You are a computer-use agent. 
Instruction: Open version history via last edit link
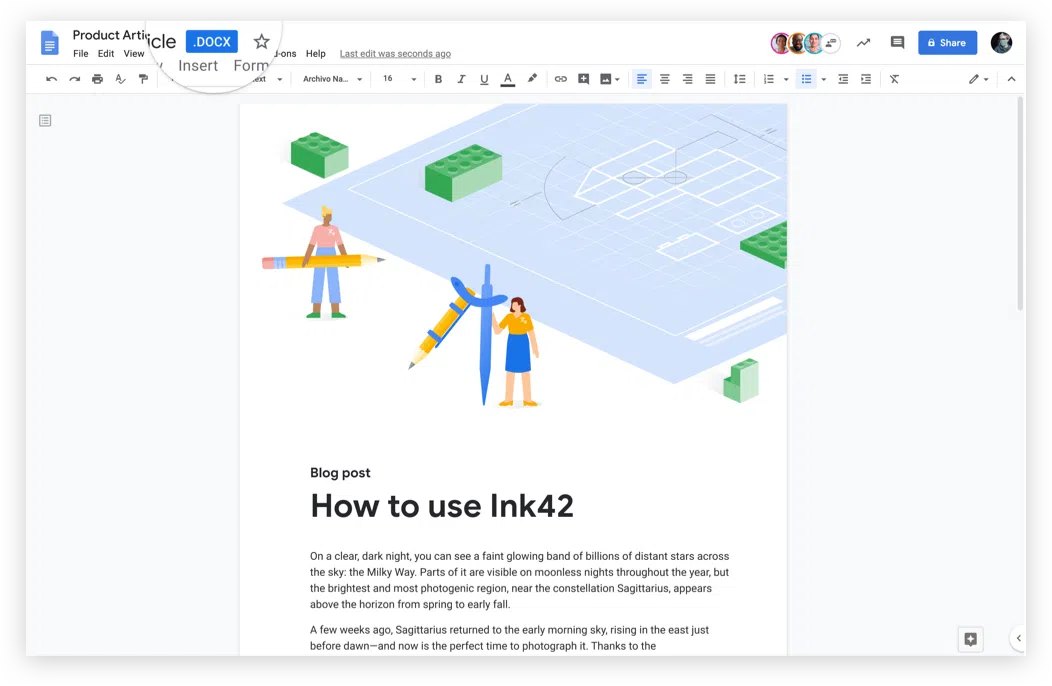tap(395, 53)
